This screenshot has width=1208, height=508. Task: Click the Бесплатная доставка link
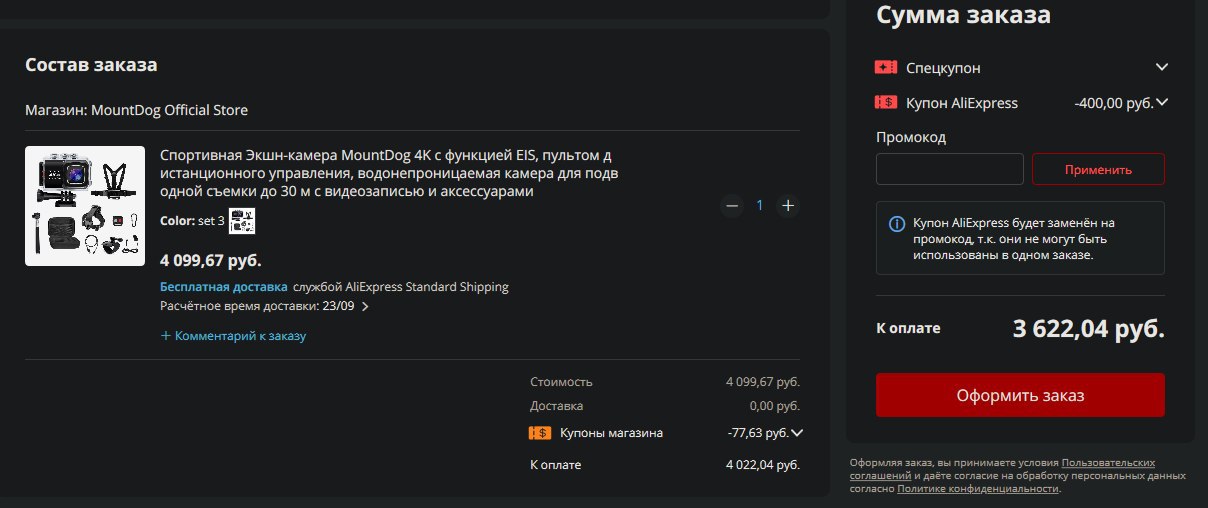coord(224,287)
